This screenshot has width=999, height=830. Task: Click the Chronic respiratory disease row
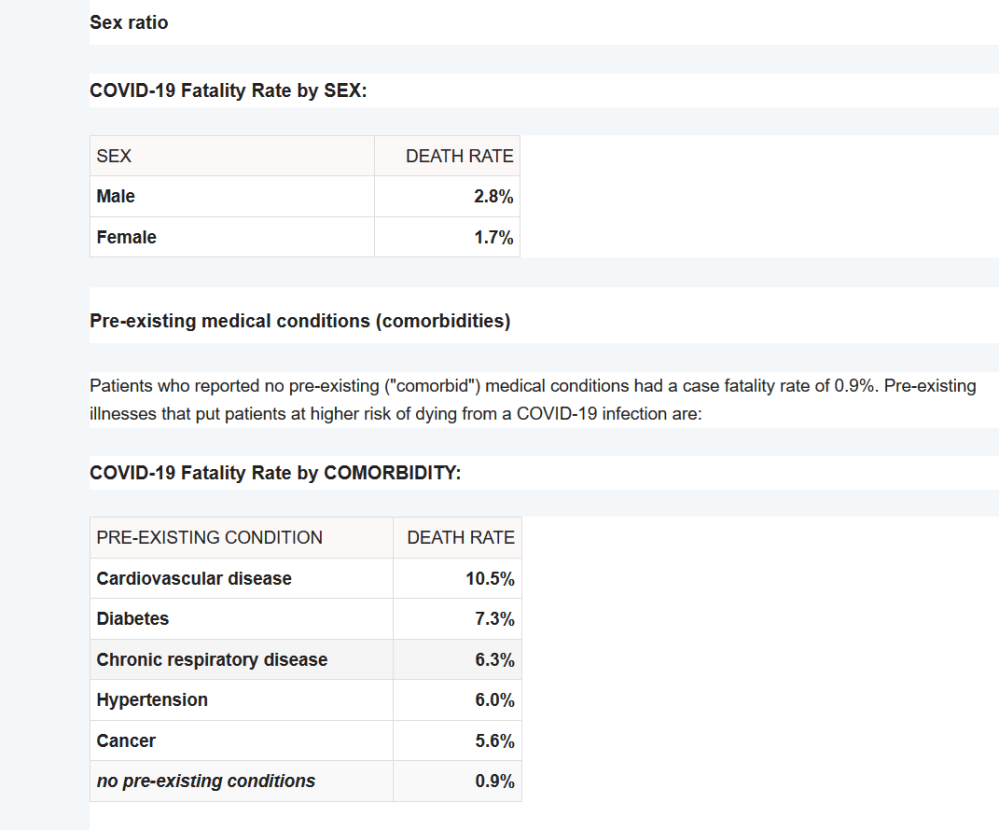pos(212,660)
